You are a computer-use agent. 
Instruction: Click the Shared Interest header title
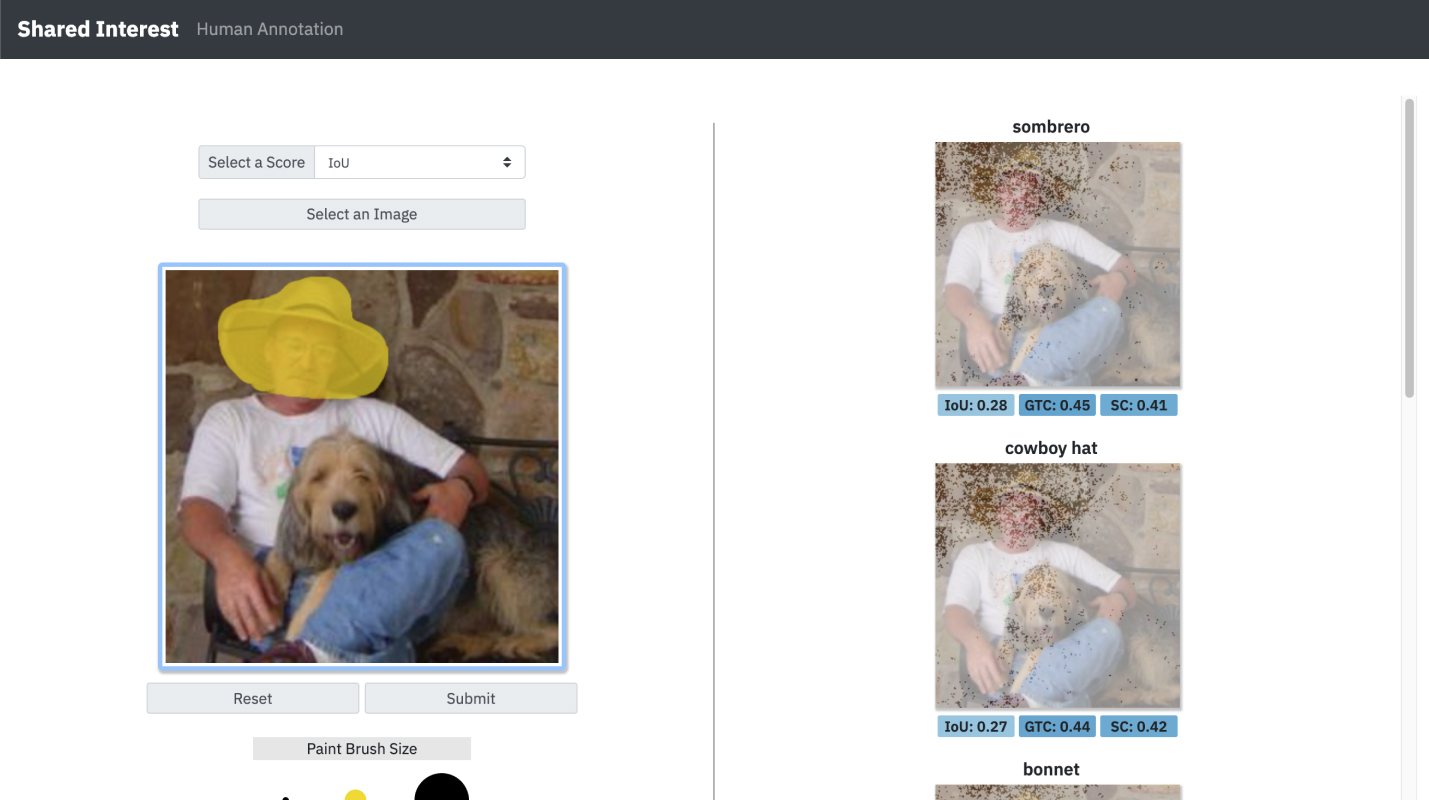(x=97, y=28)
